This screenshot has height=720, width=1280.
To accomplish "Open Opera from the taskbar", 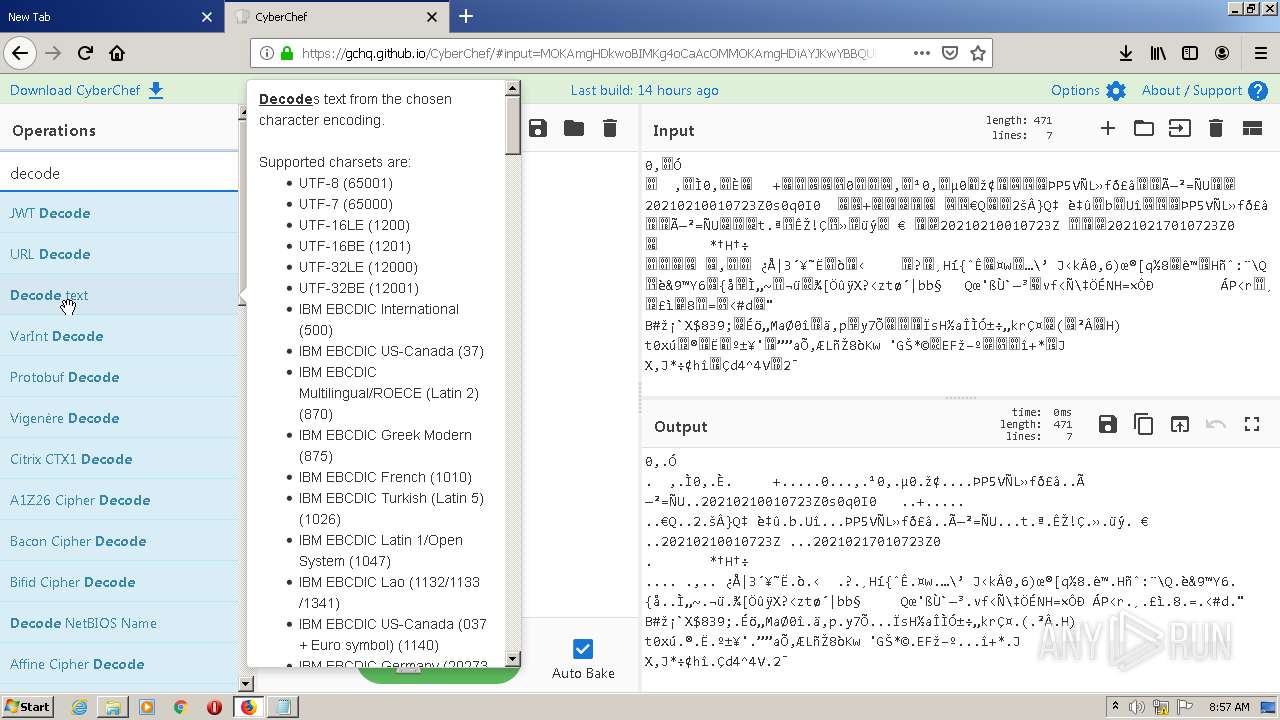I will [214, 707].
